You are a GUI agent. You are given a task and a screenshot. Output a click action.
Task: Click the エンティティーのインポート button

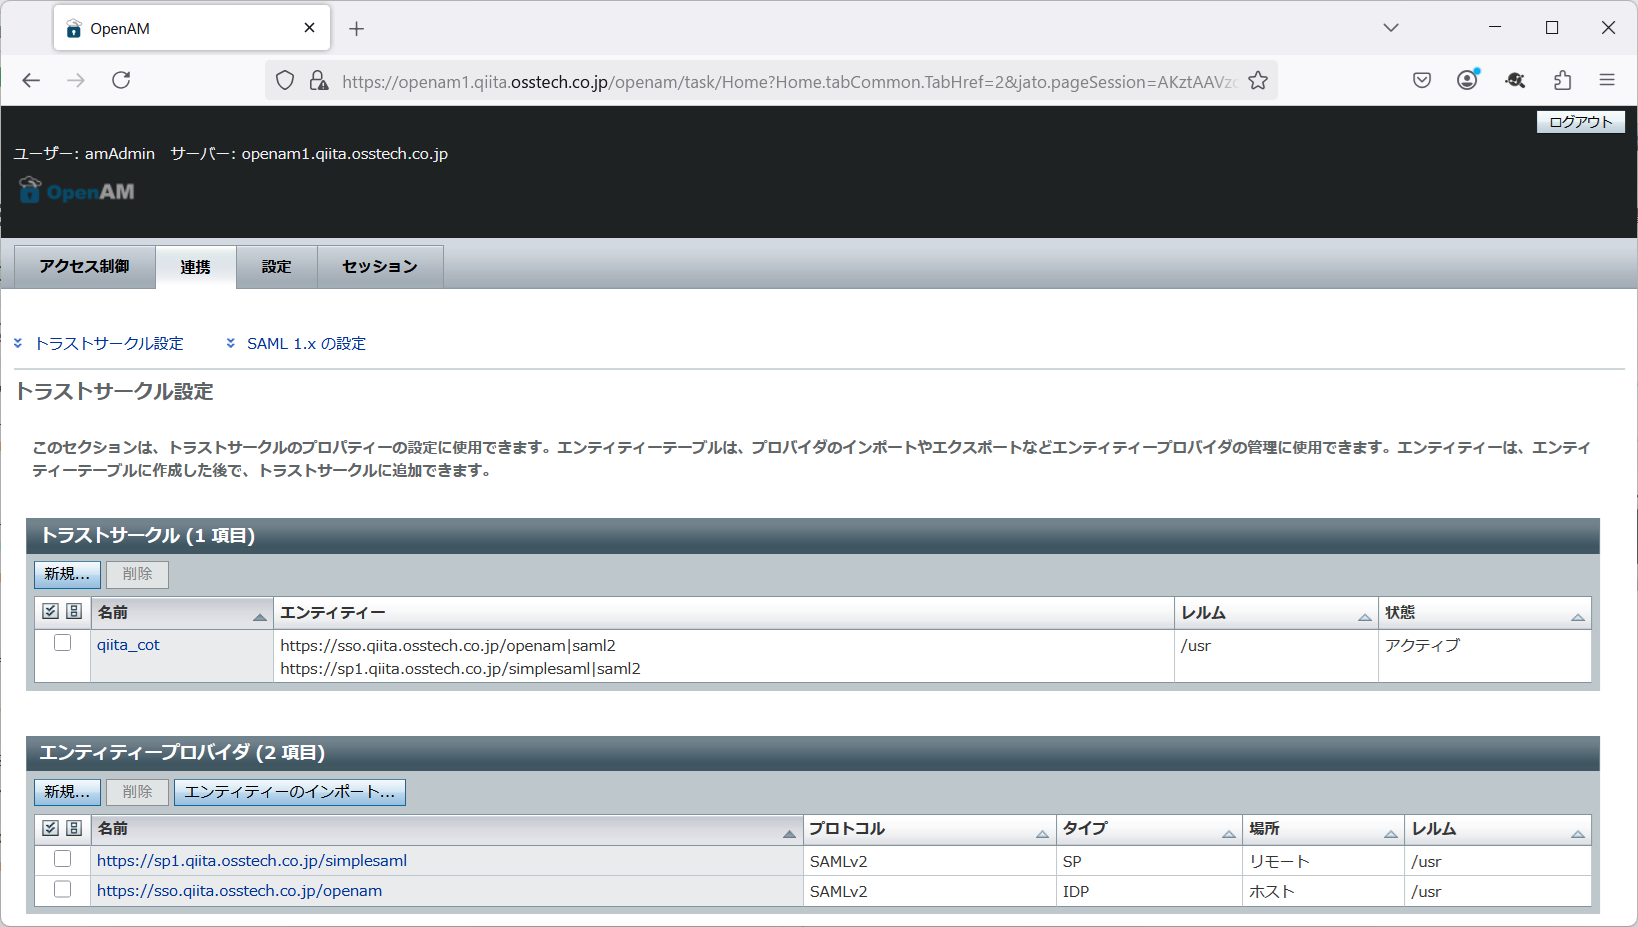point(289,791)
